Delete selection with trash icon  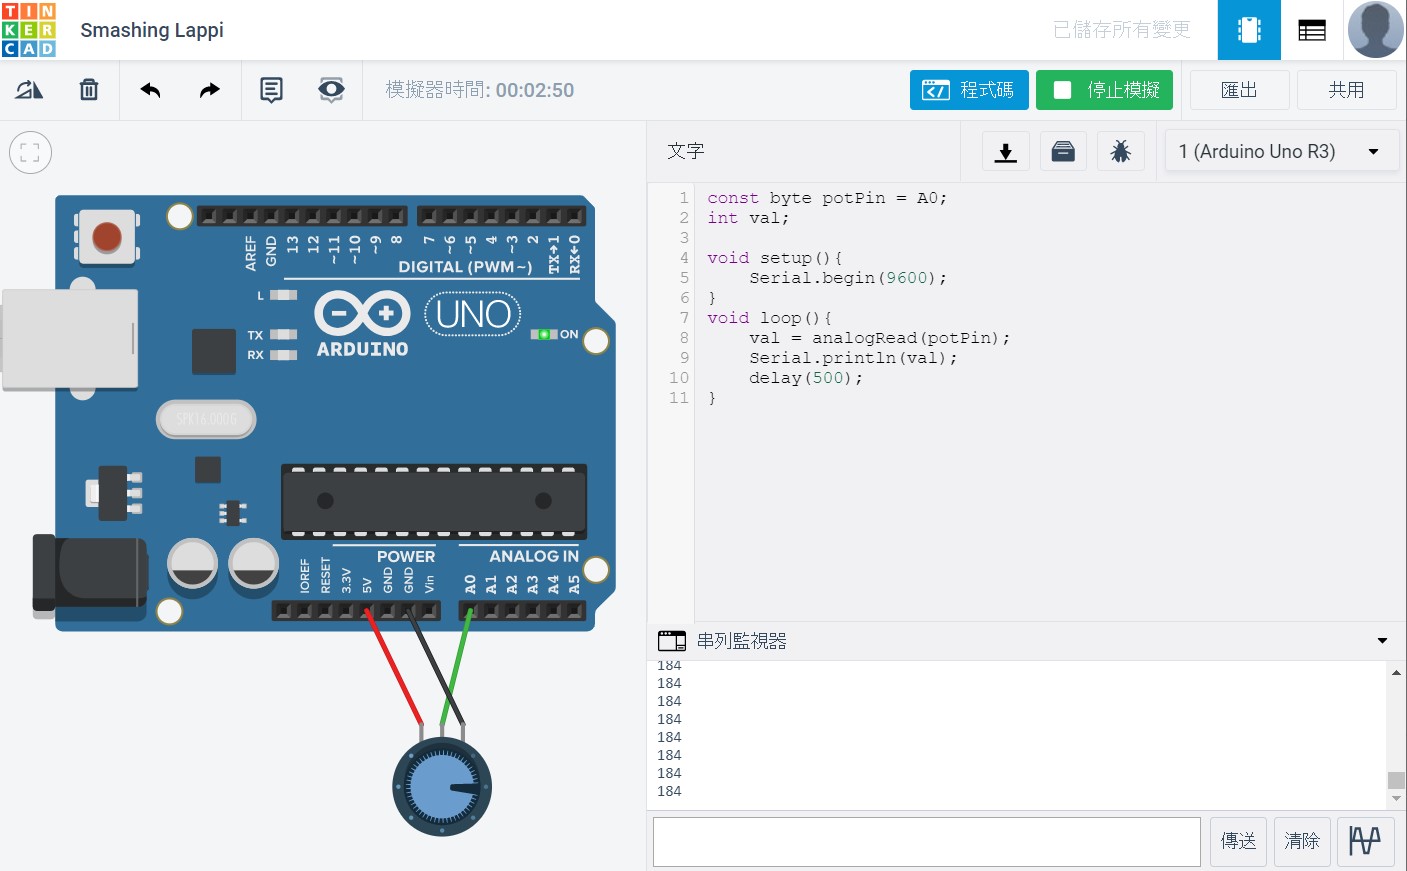coord(89,90)
